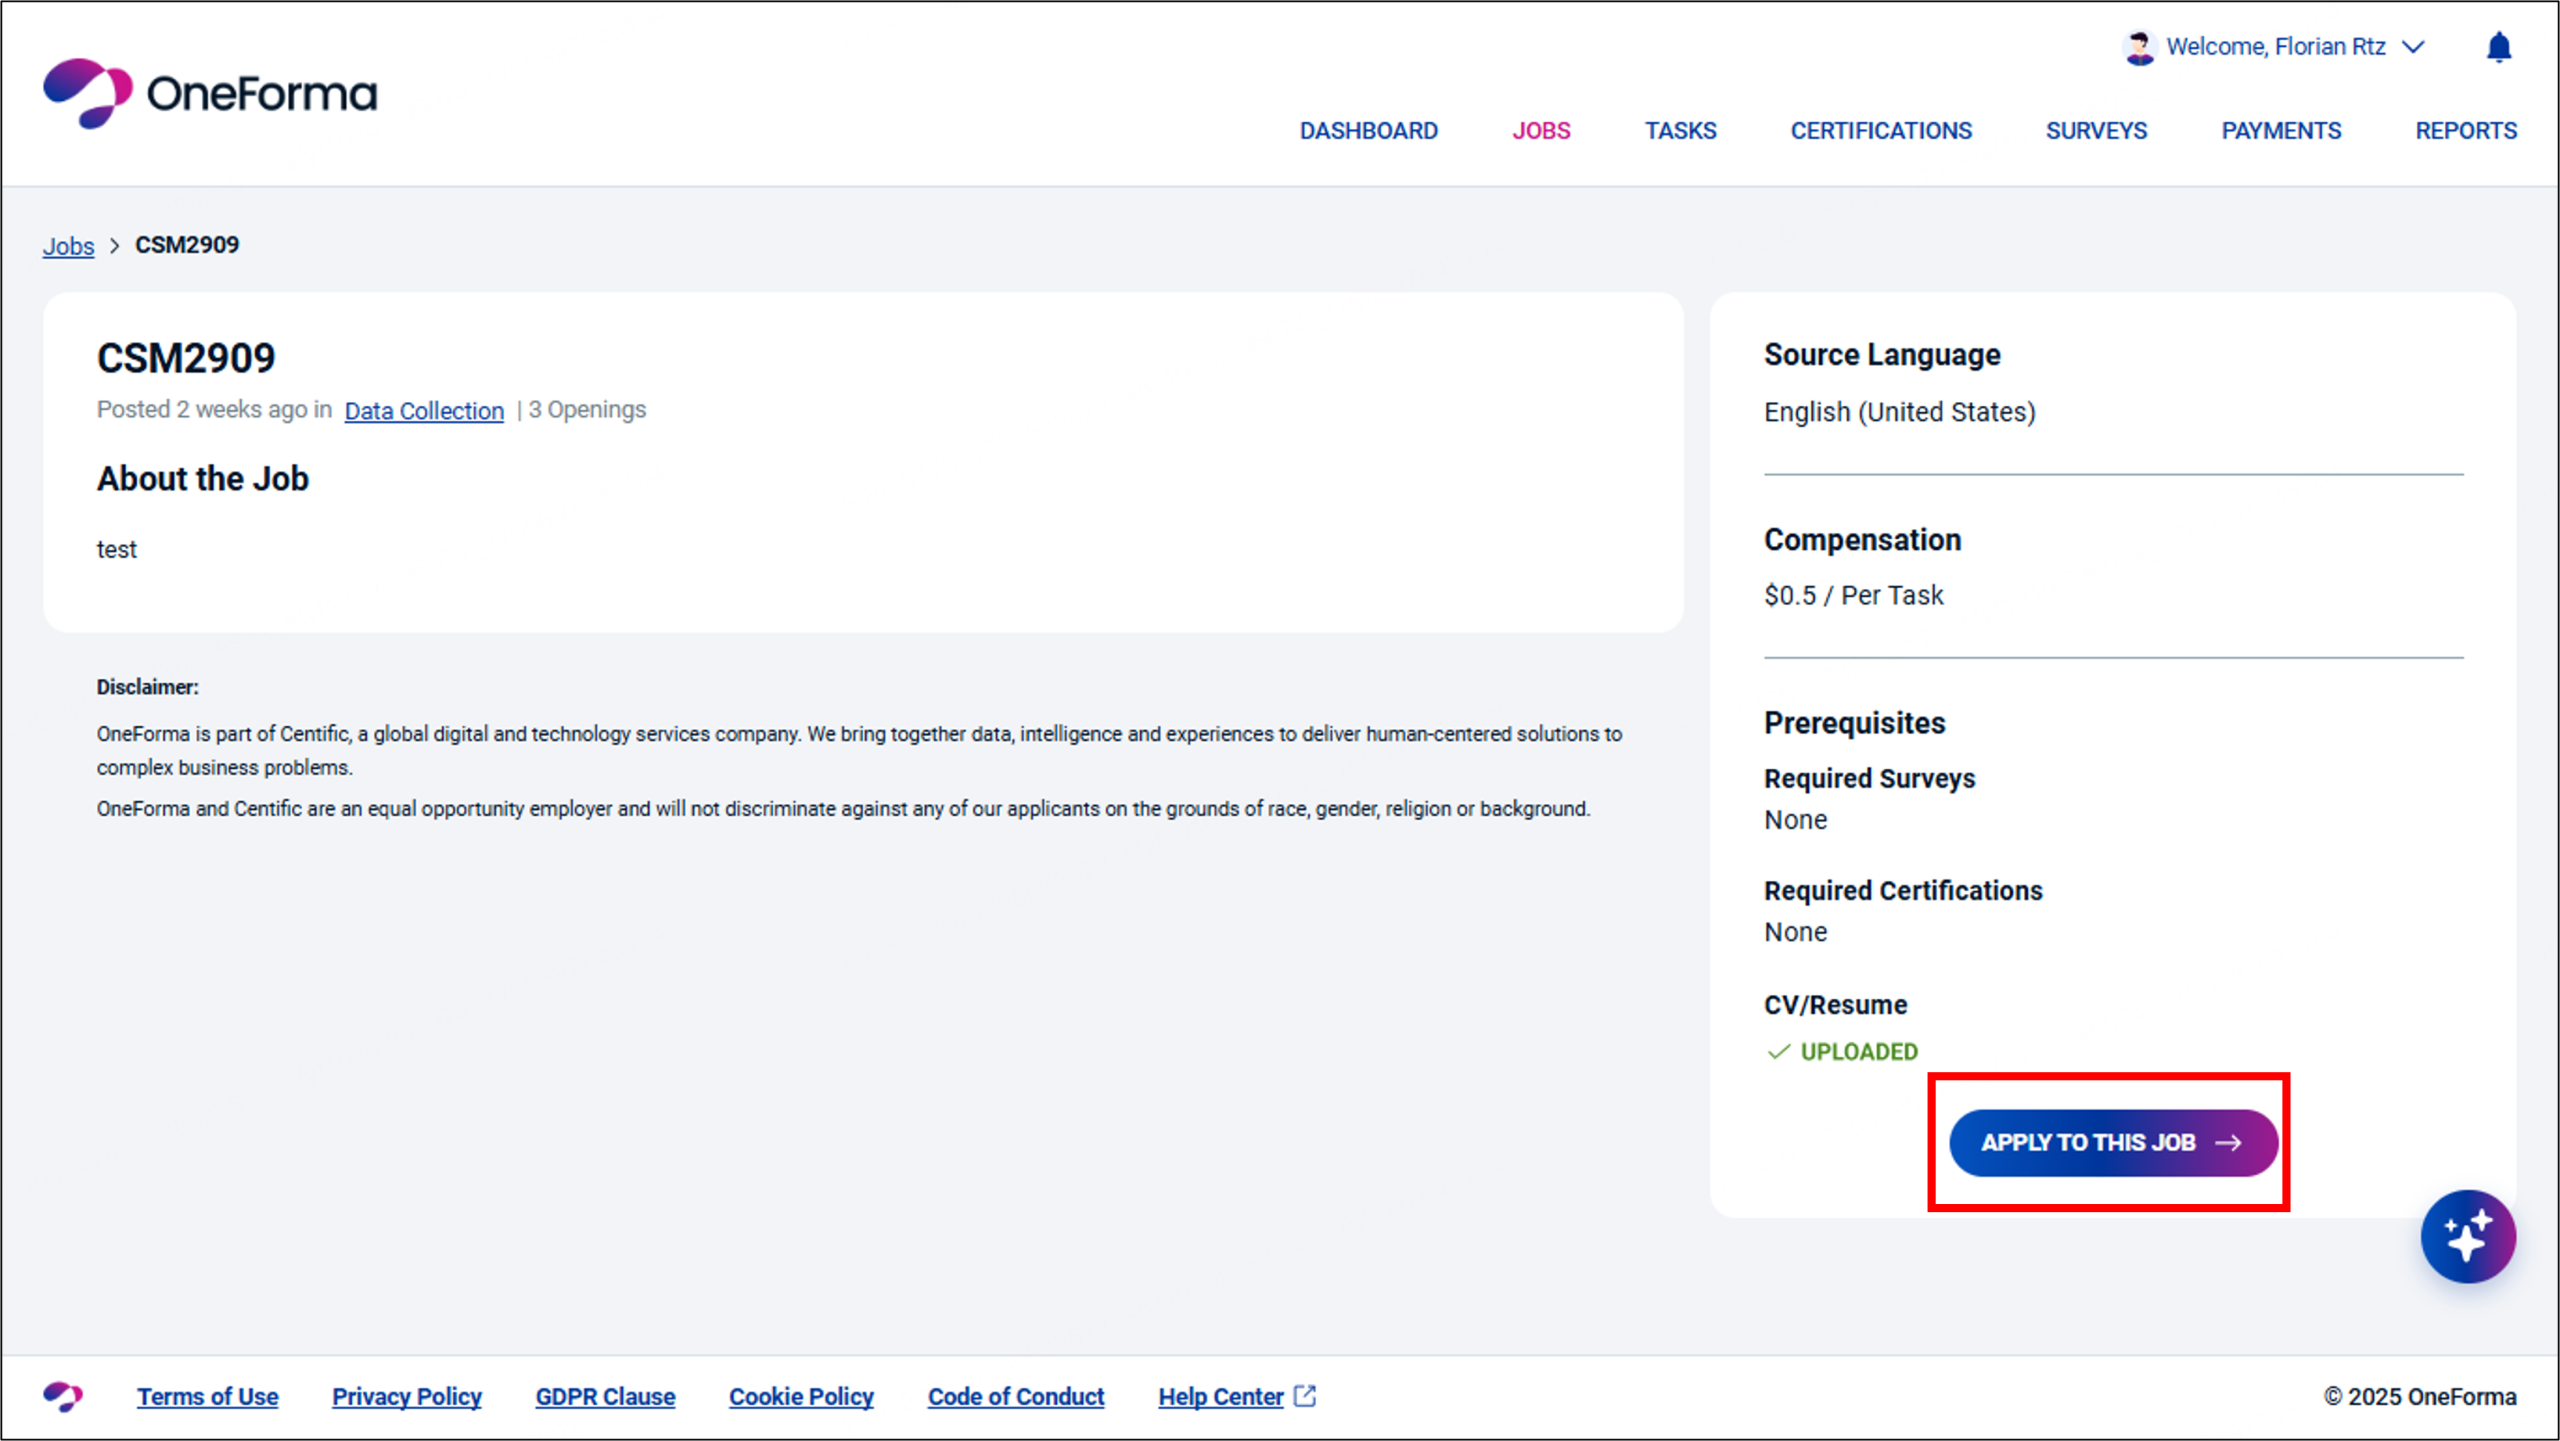Image resolution: width=2560 pixels, height=1441 pixels.
Task: Open the Terms of Use link
Action: (x=208, y=1396)
